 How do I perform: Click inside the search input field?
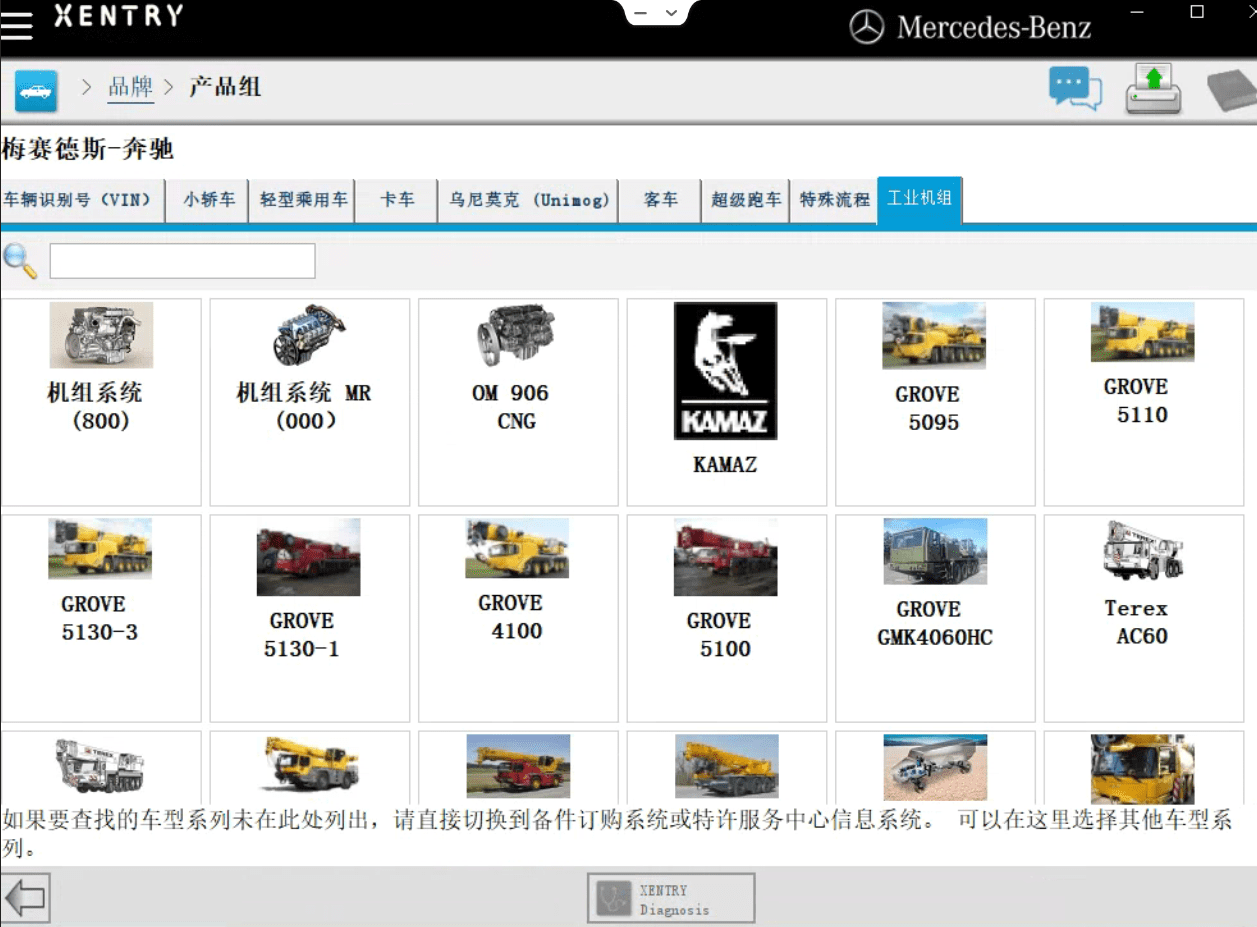(182, 259)
